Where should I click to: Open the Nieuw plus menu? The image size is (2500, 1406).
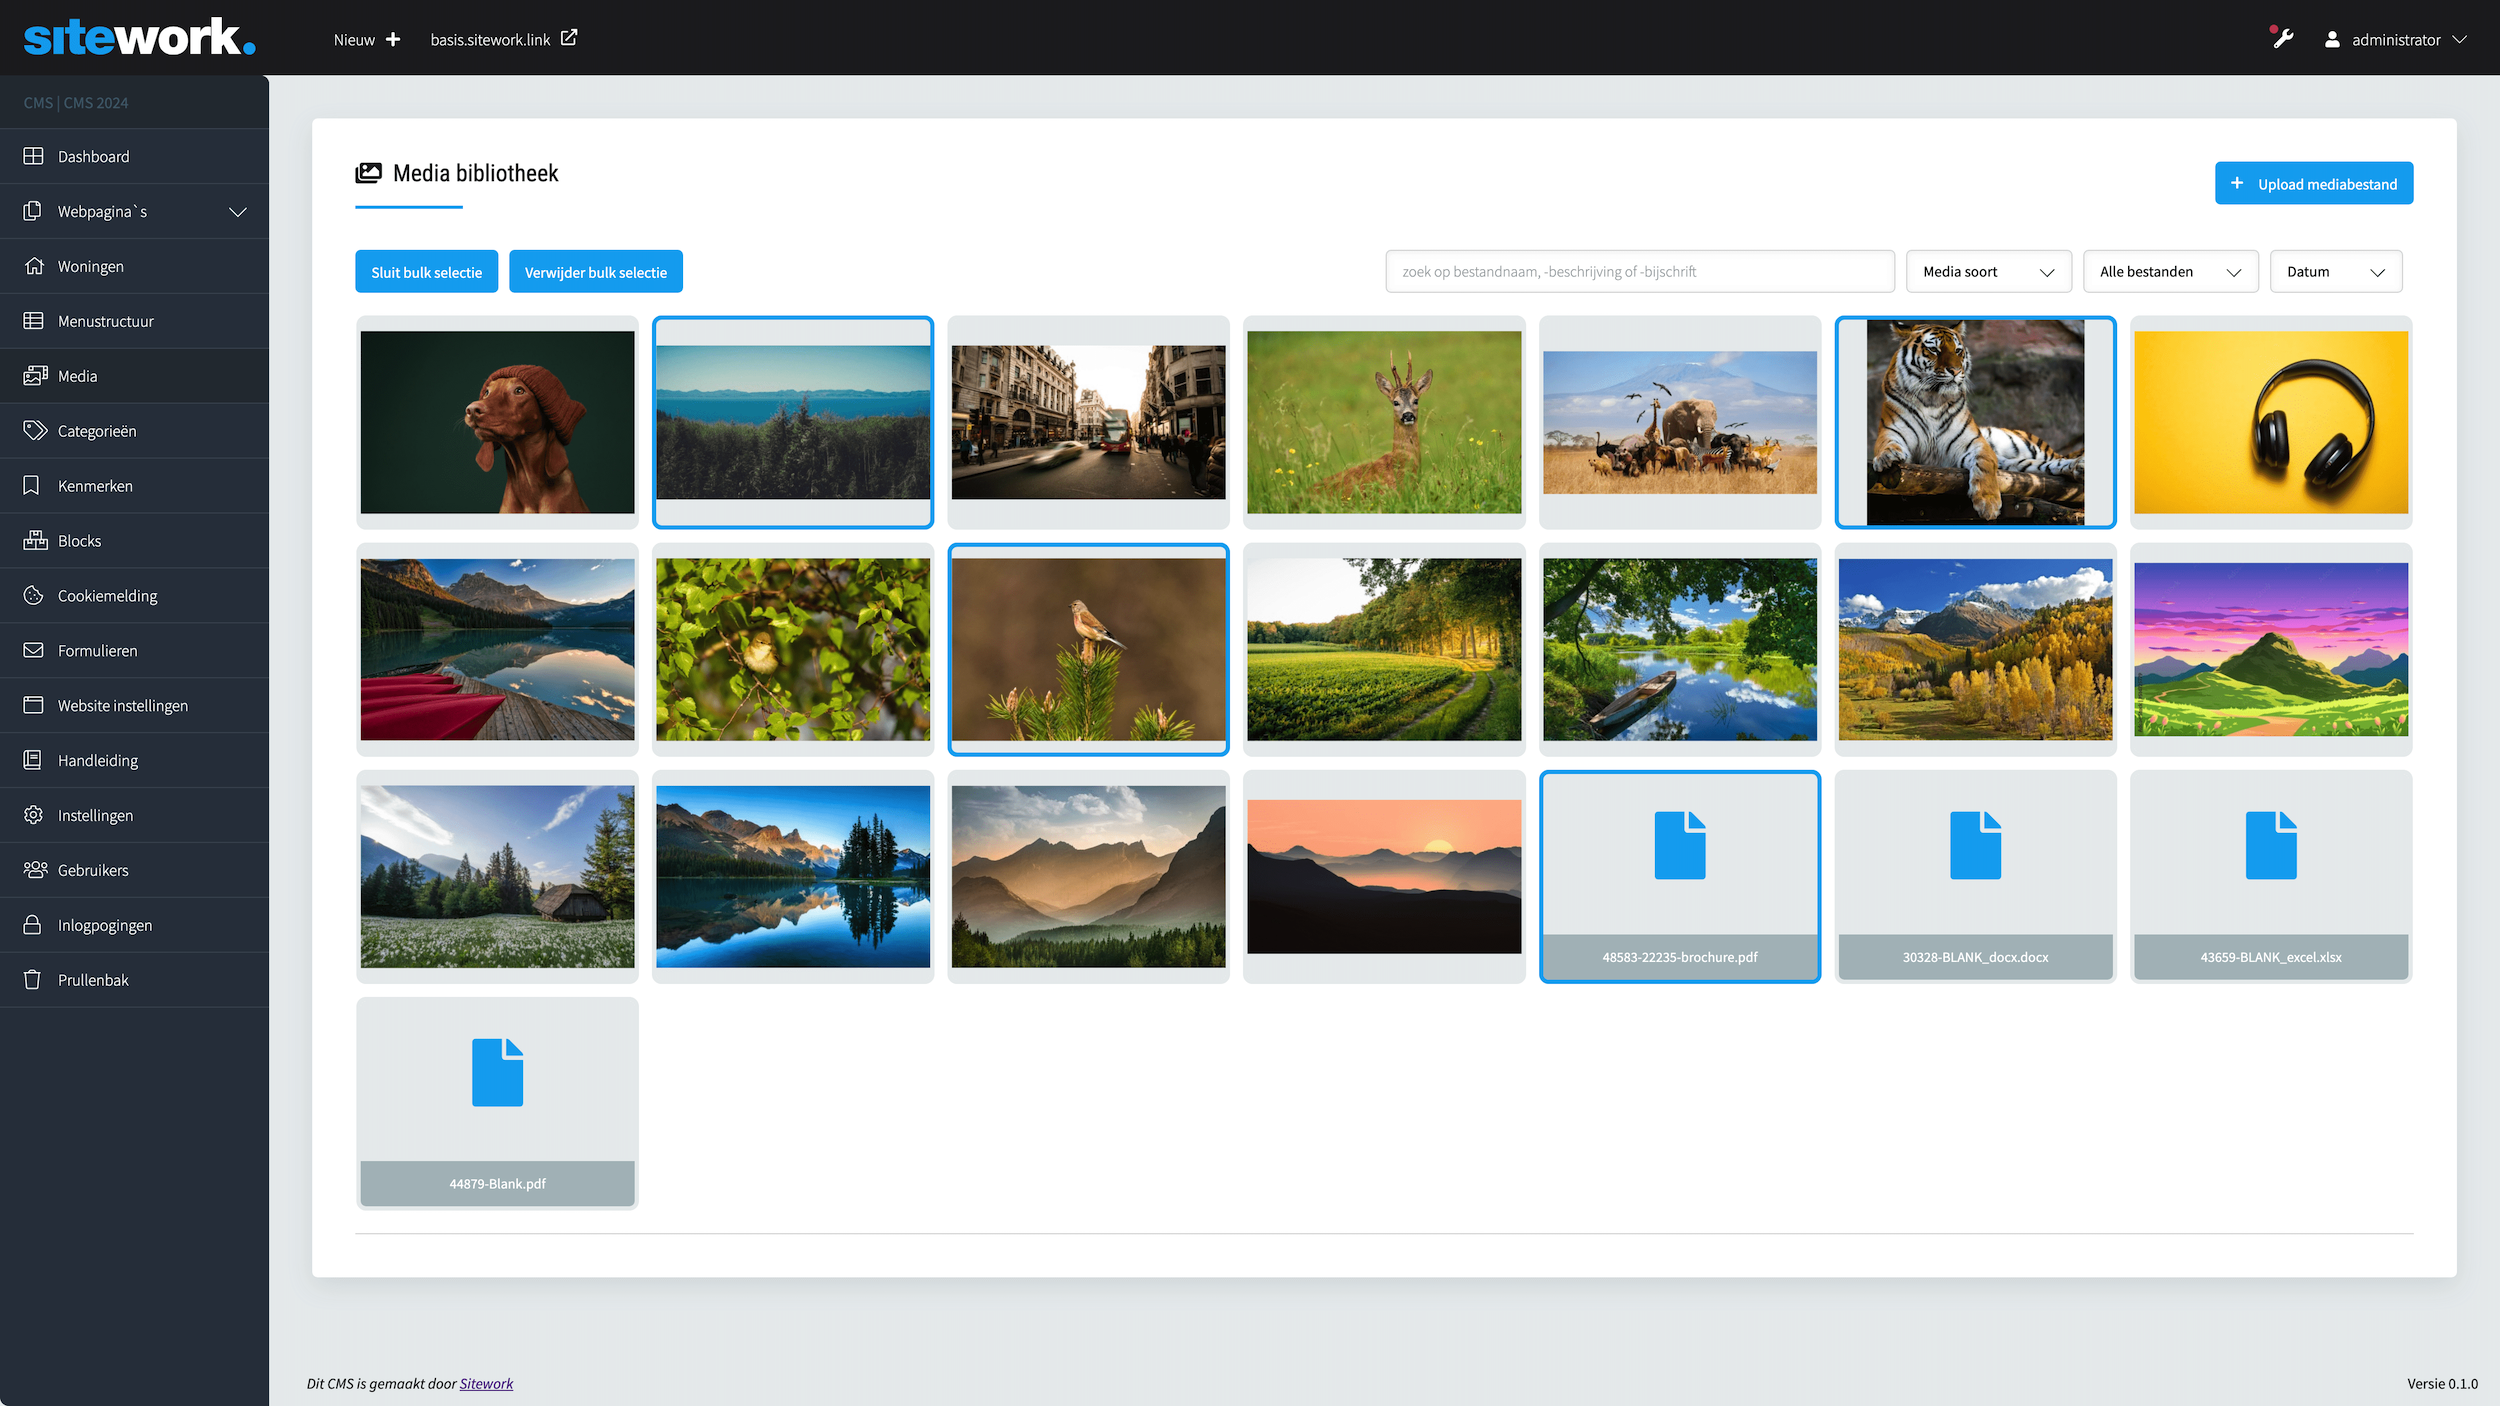367,40
